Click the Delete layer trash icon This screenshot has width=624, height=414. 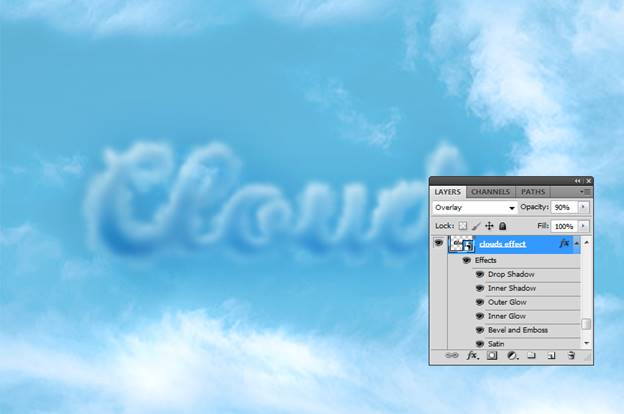point(571,355)
